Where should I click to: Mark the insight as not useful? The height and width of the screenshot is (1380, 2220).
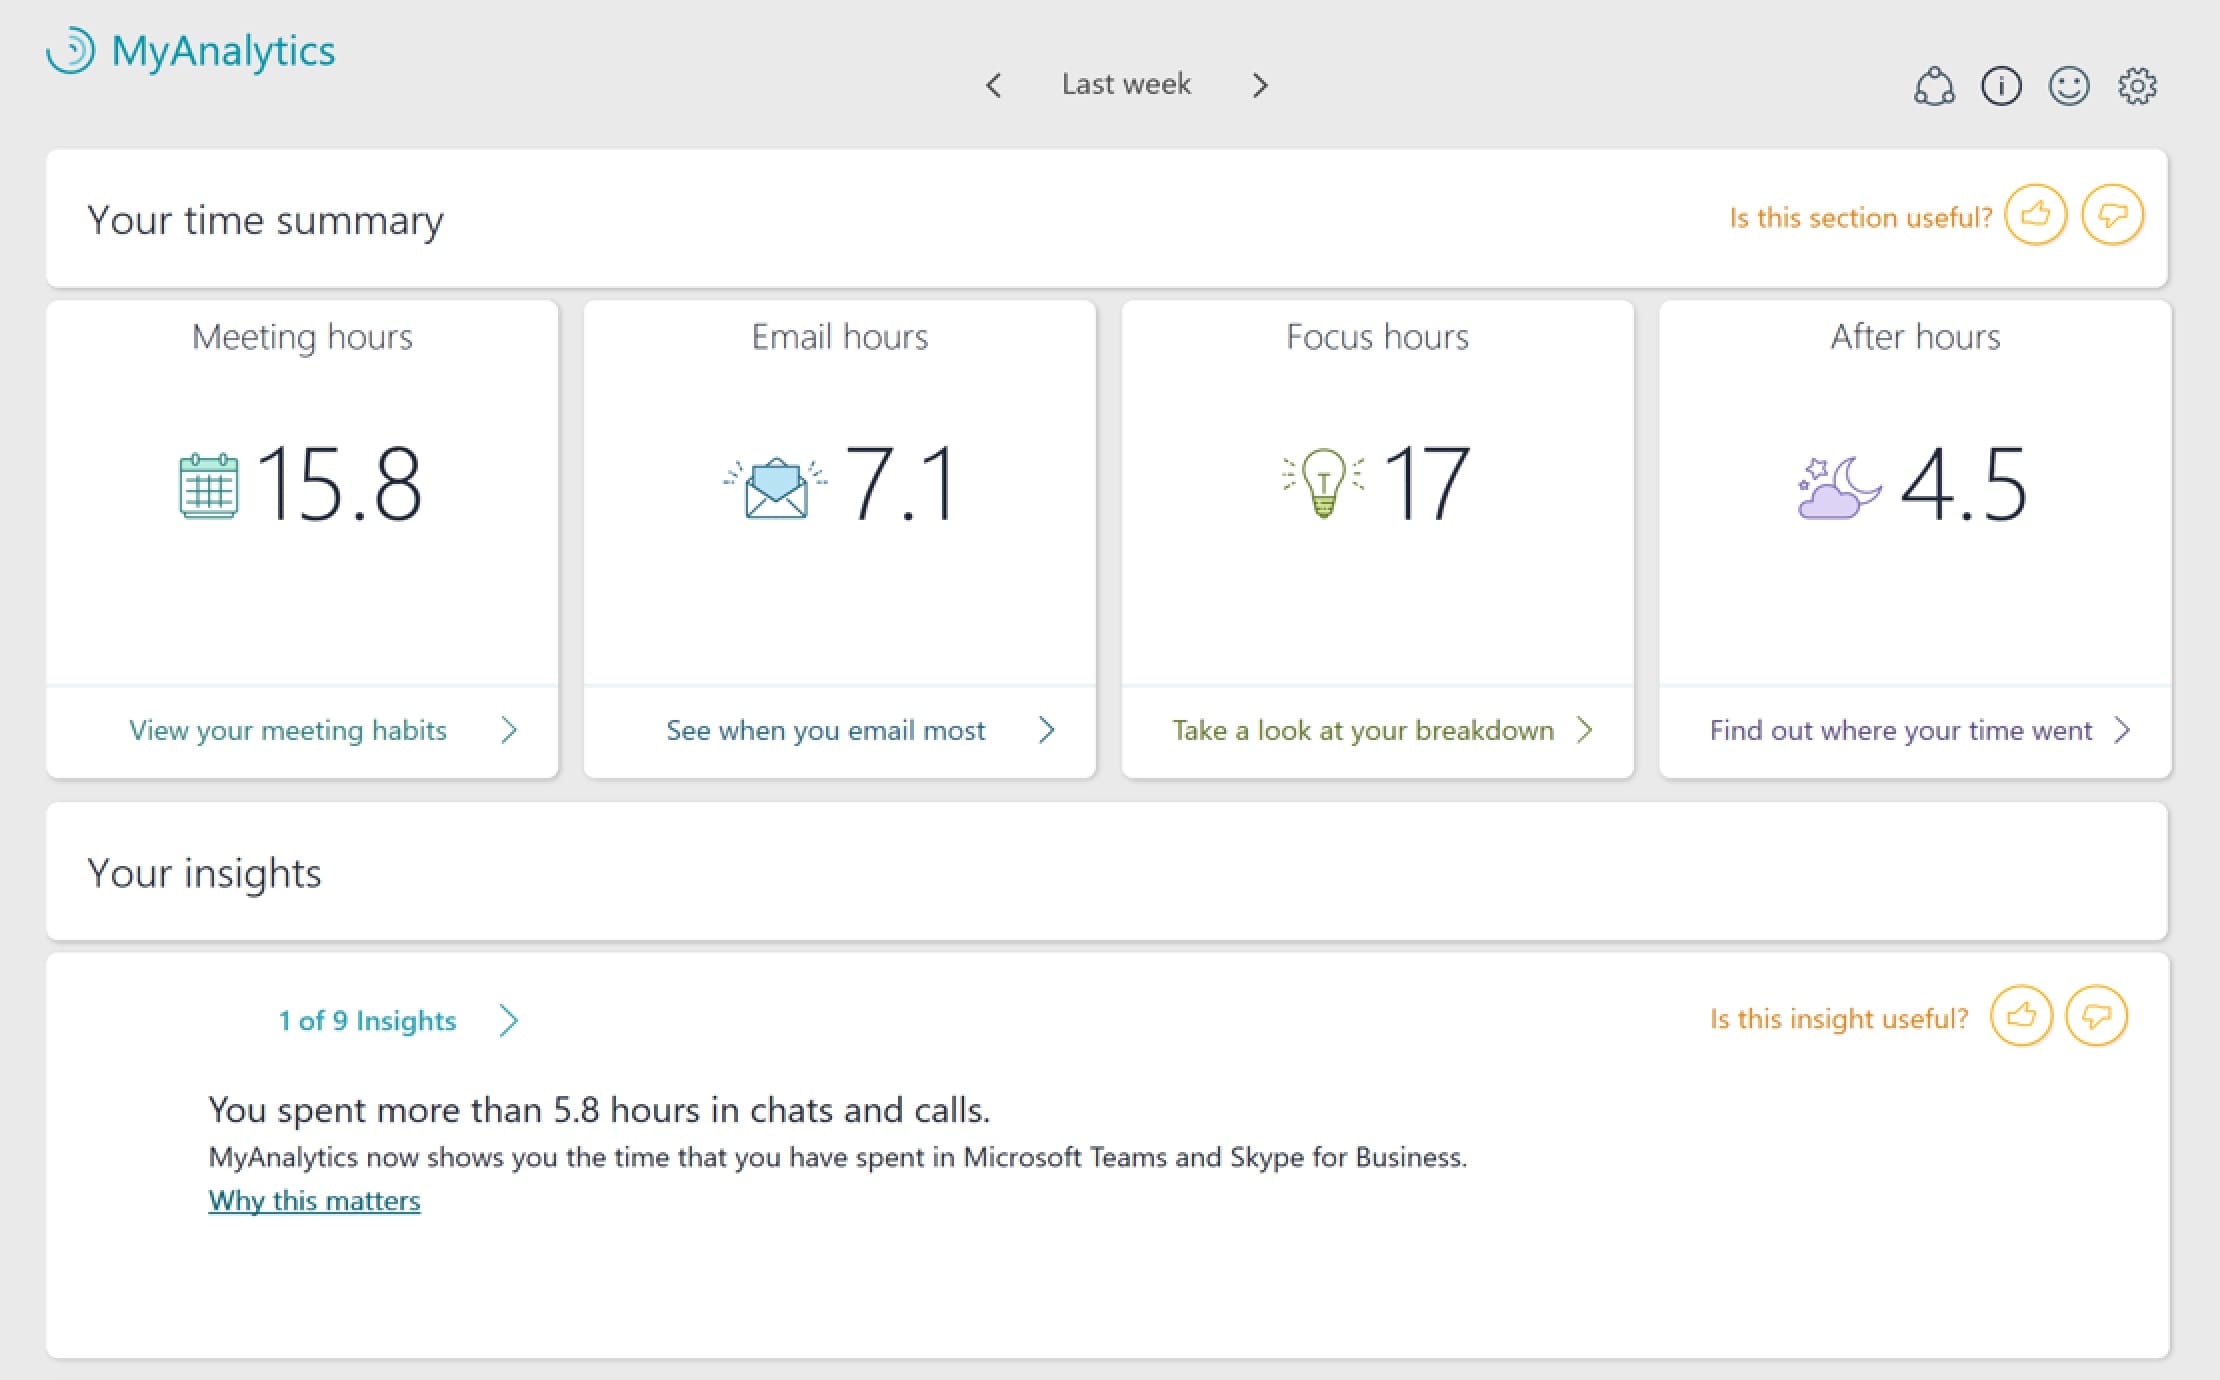tap(2096, 1016)
